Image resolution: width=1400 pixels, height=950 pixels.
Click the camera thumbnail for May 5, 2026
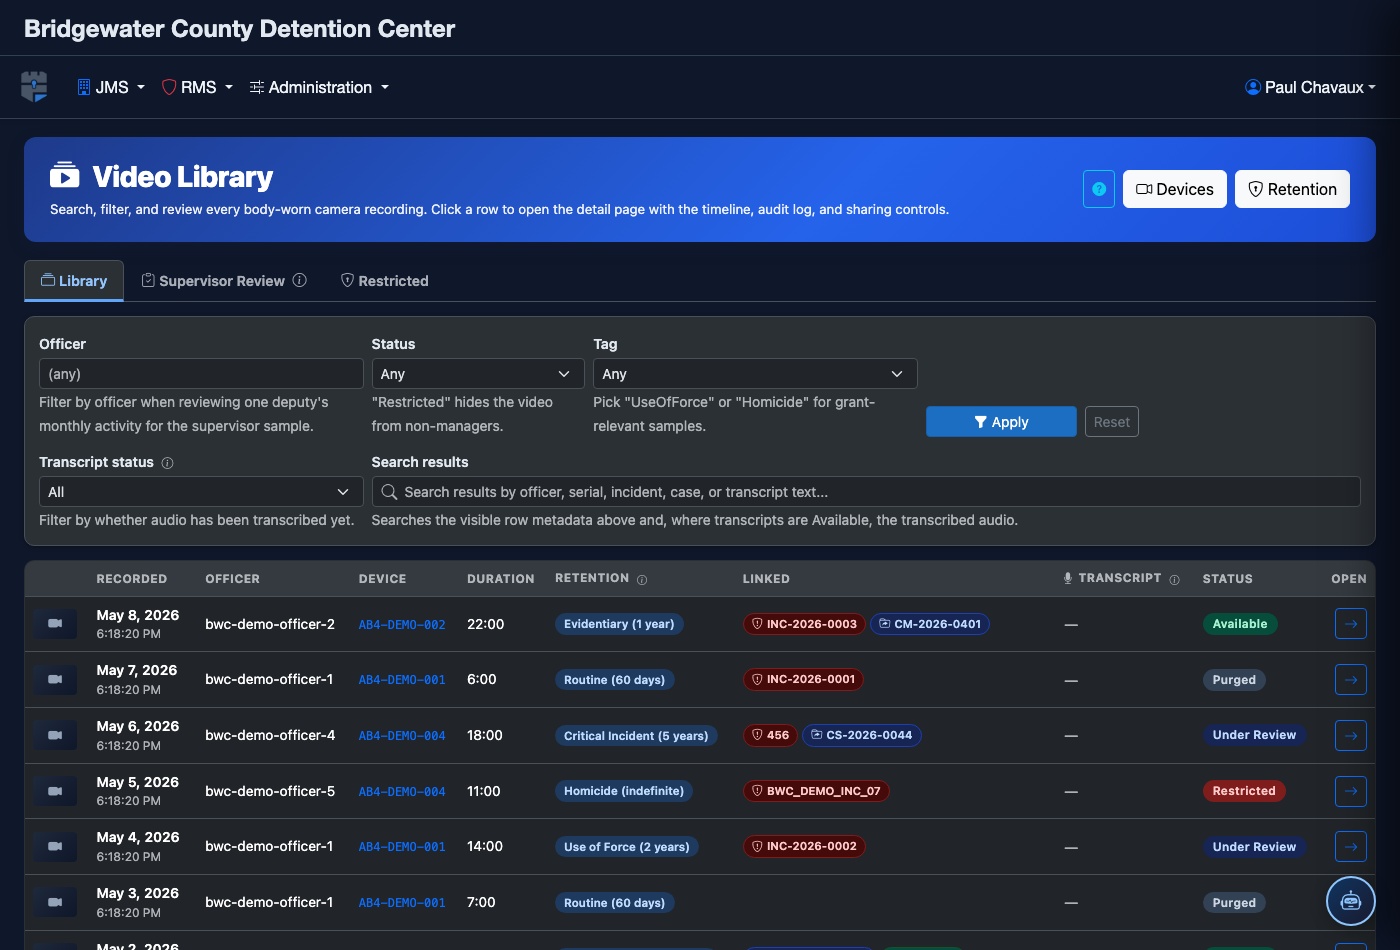point(55,791)
